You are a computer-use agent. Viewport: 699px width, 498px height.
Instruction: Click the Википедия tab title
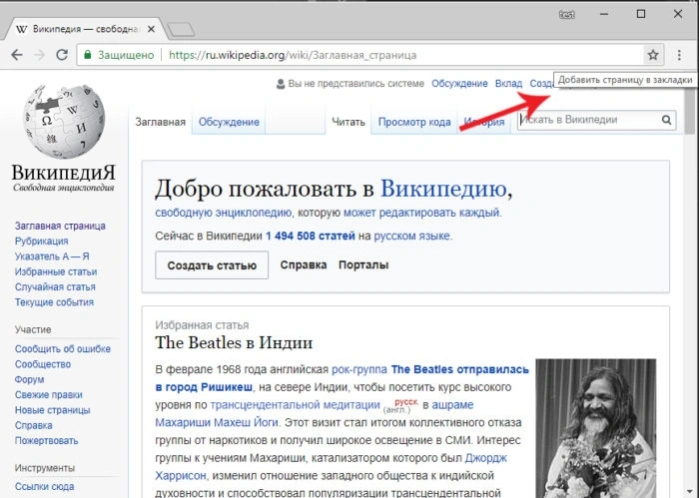(x=85, y=29)
